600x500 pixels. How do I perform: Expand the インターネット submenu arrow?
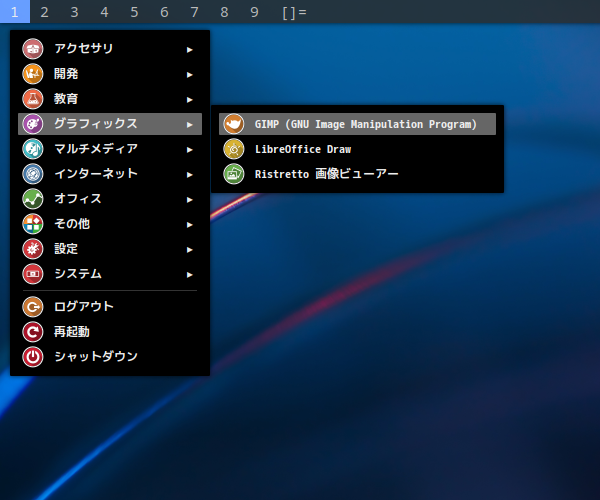point(189,175)
